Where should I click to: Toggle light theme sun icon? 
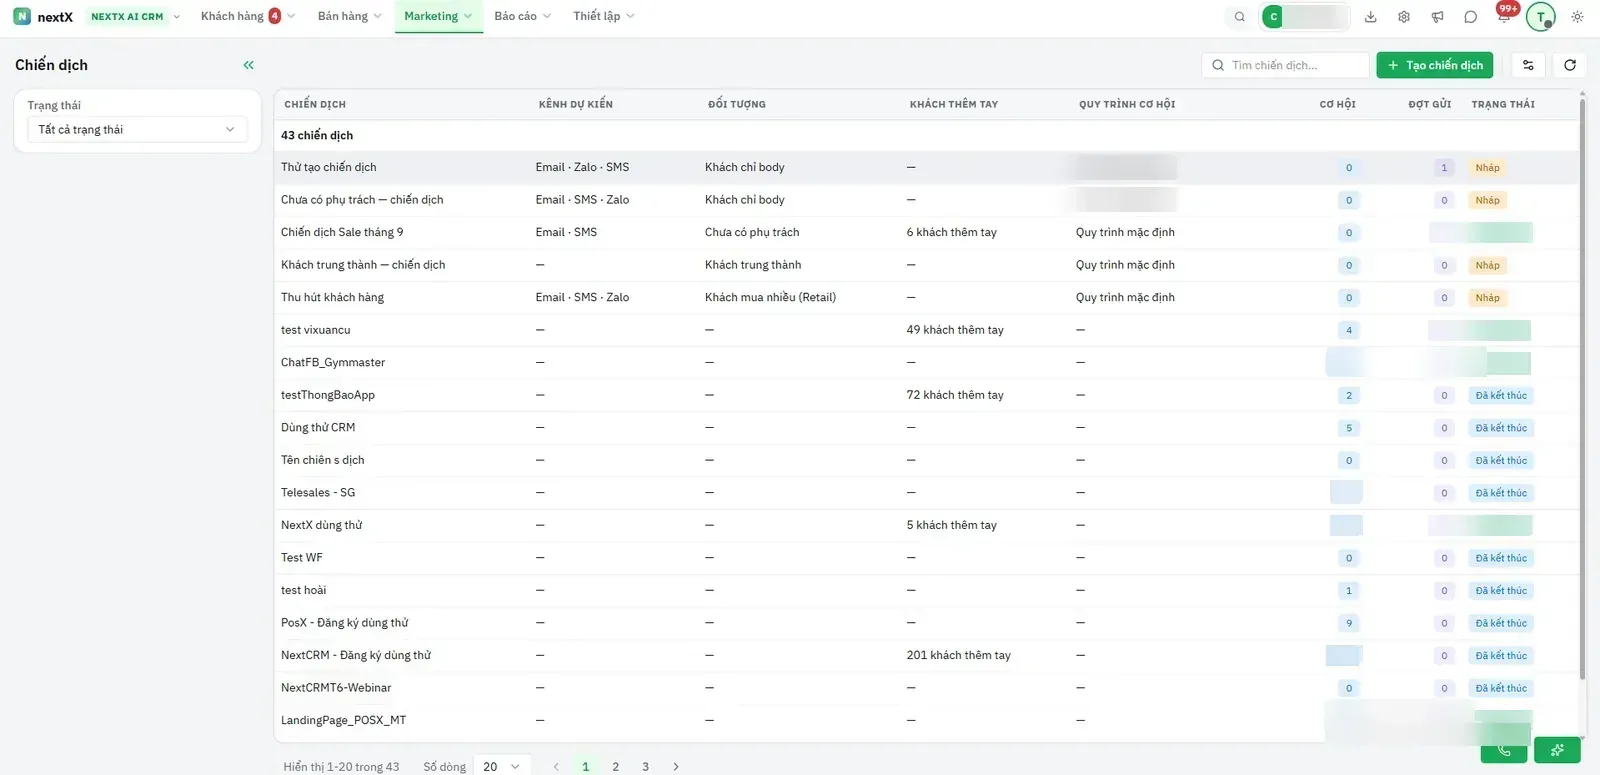point(1577,17)
